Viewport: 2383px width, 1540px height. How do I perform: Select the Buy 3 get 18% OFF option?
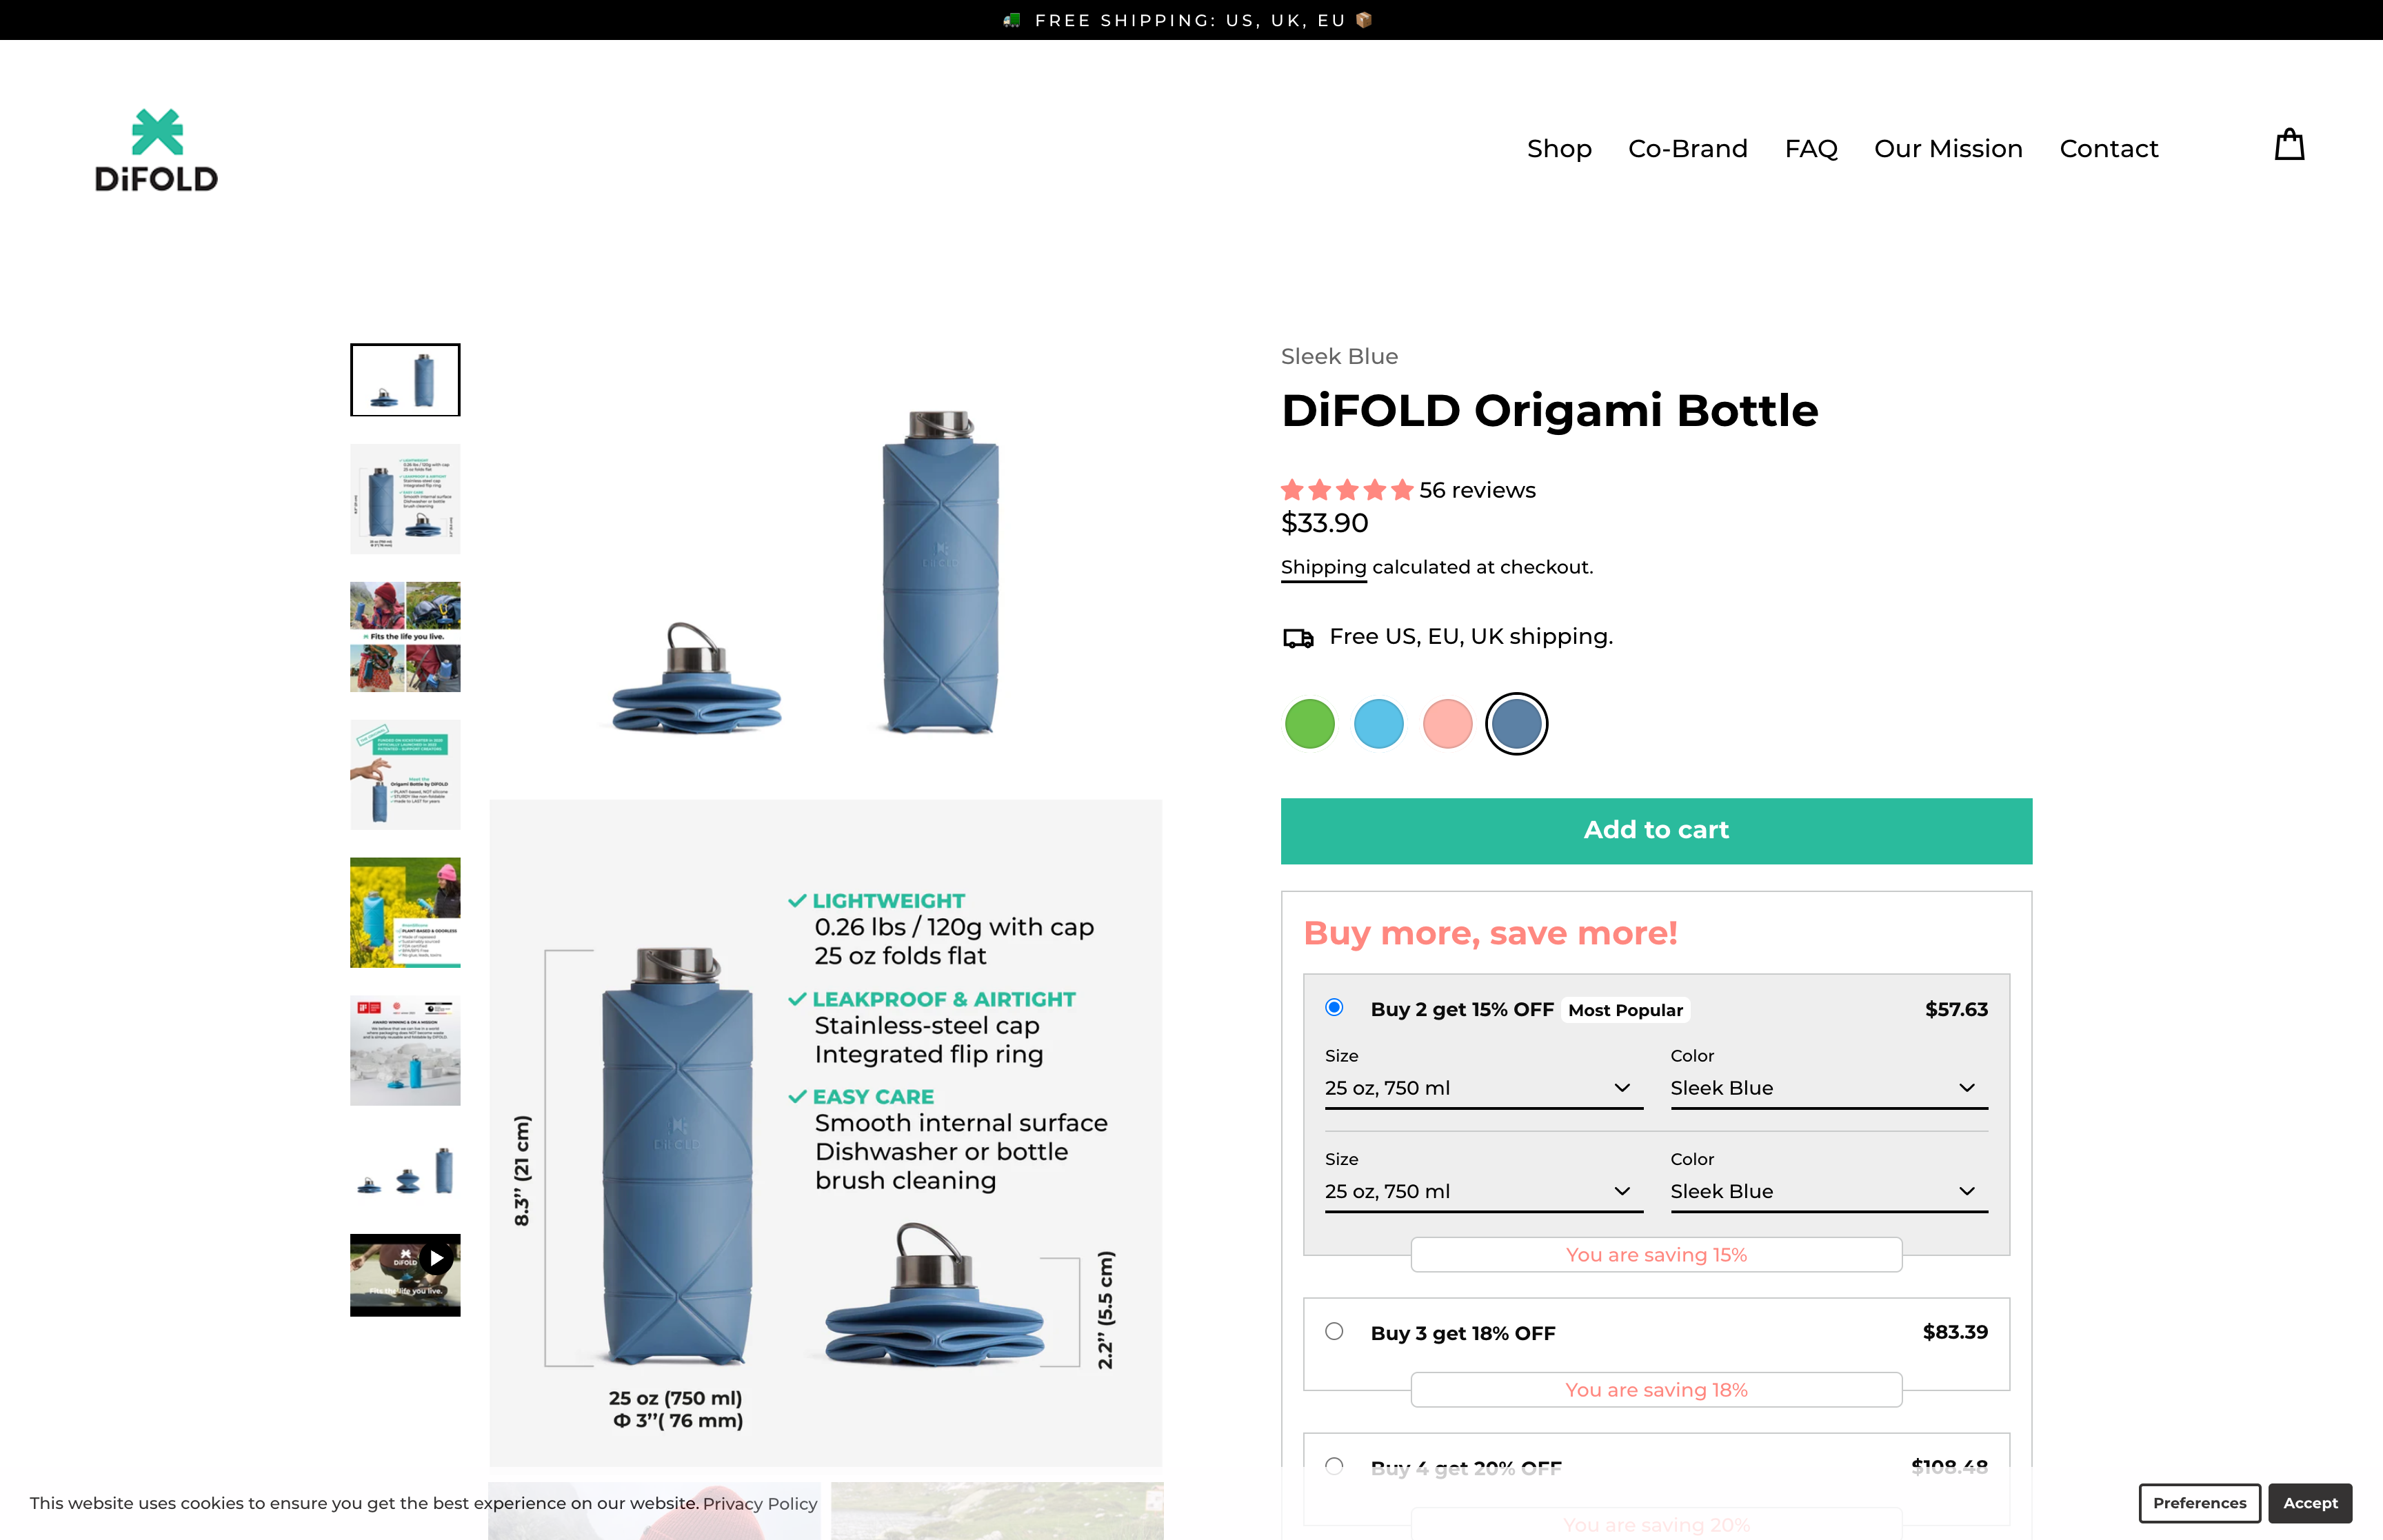pos(1333,1331)
